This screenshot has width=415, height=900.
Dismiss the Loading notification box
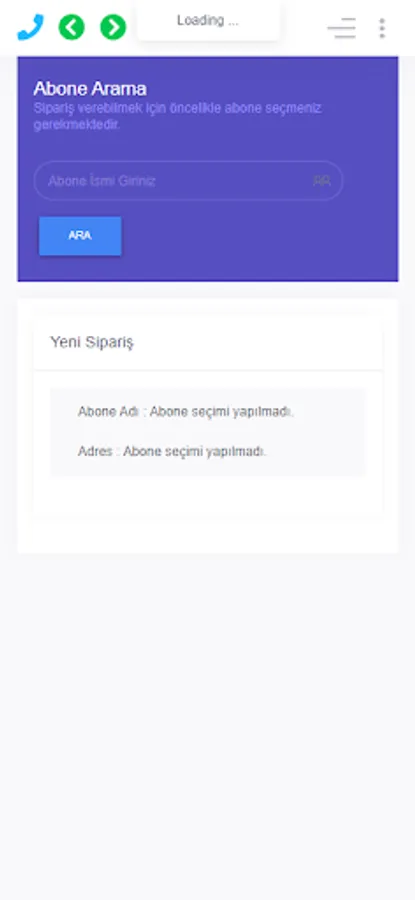pos(208,21)
